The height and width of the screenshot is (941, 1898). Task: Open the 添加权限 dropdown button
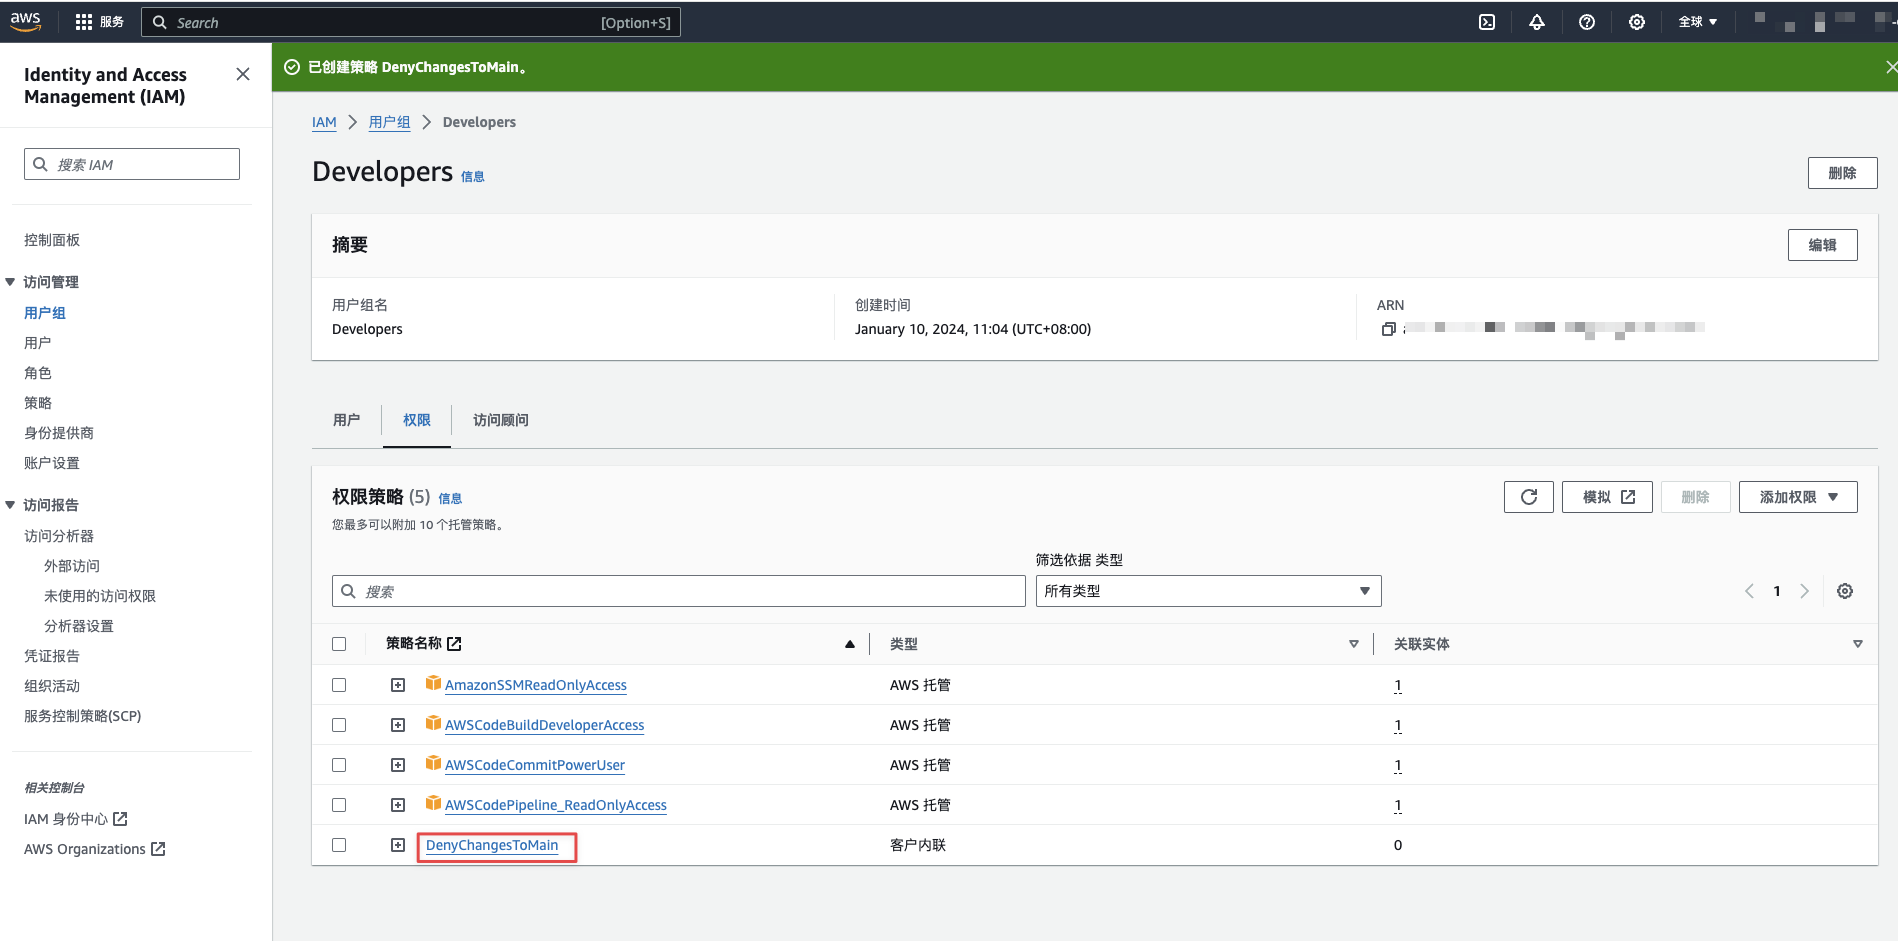coord(1798,497)
